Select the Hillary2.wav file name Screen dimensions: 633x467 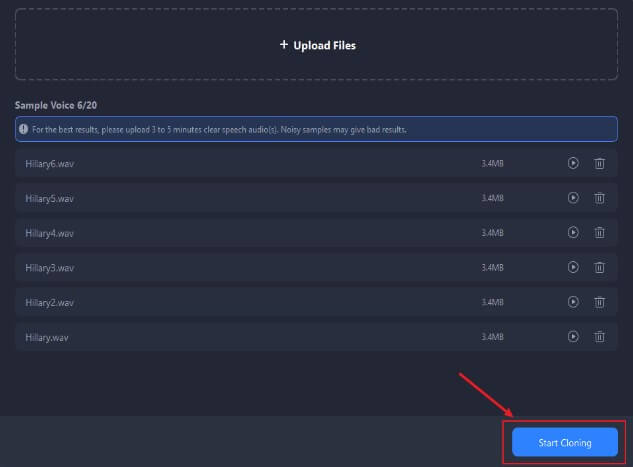click(50, 303)
